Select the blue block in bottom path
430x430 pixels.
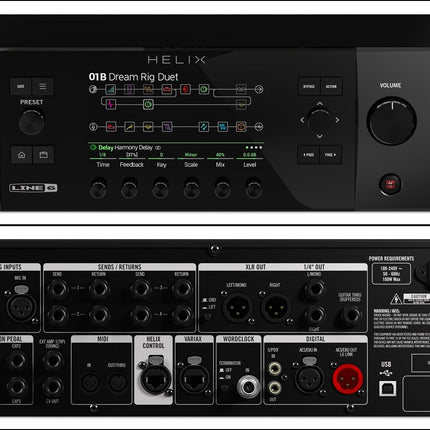click(222, 127)
